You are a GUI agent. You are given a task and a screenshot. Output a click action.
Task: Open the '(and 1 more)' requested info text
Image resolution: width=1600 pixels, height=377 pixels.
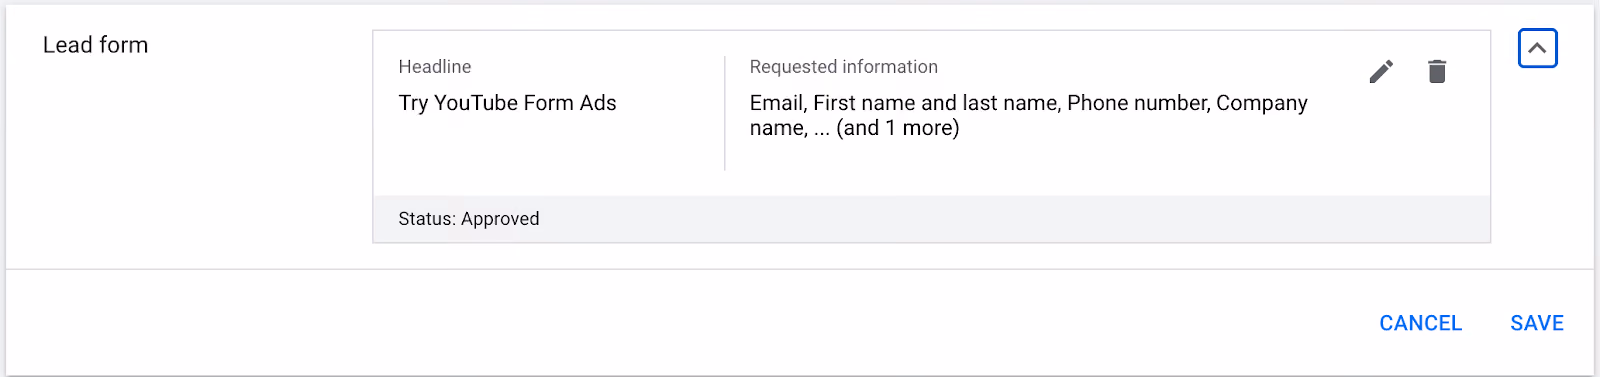coord(897,128)
